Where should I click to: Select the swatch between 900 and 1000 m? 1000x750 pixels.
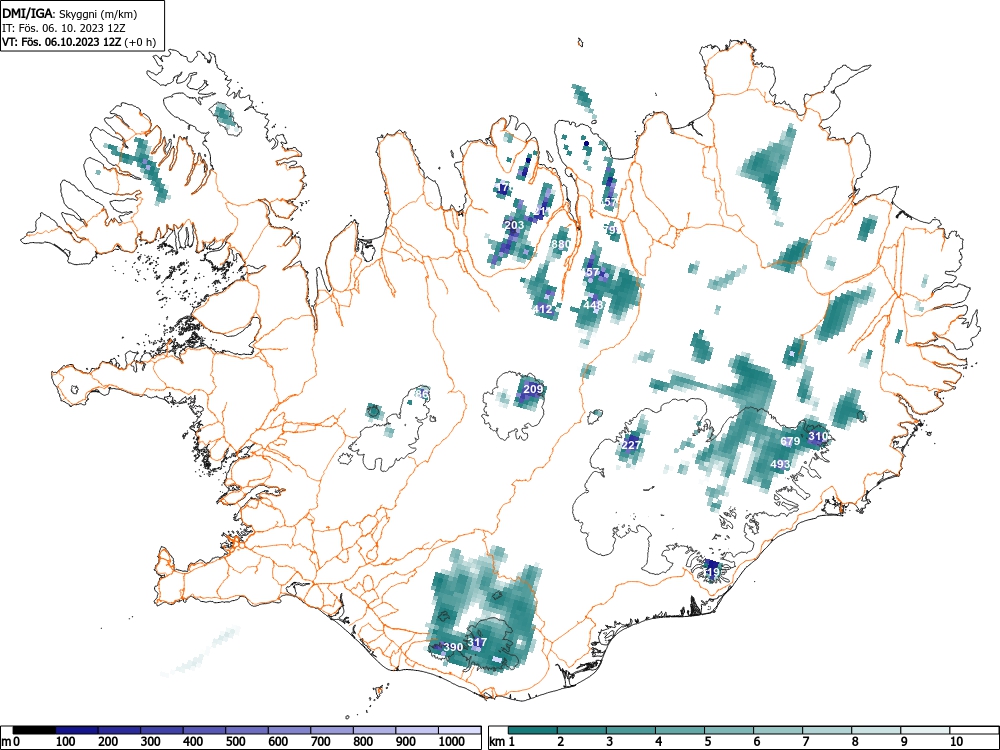click(417, 730)
